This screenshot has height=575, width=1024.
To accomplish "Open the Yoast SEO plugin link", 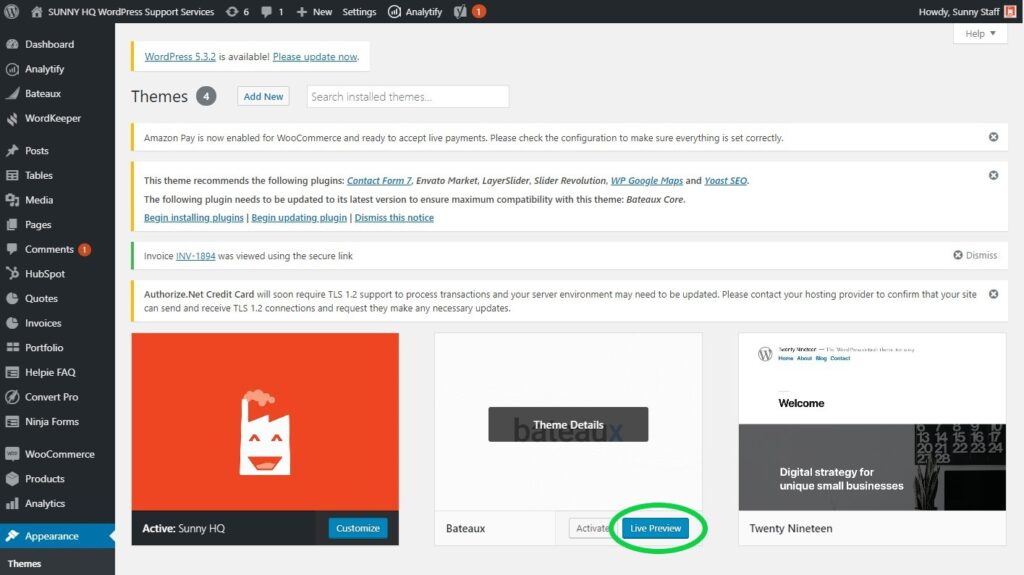I will [726, 180].
